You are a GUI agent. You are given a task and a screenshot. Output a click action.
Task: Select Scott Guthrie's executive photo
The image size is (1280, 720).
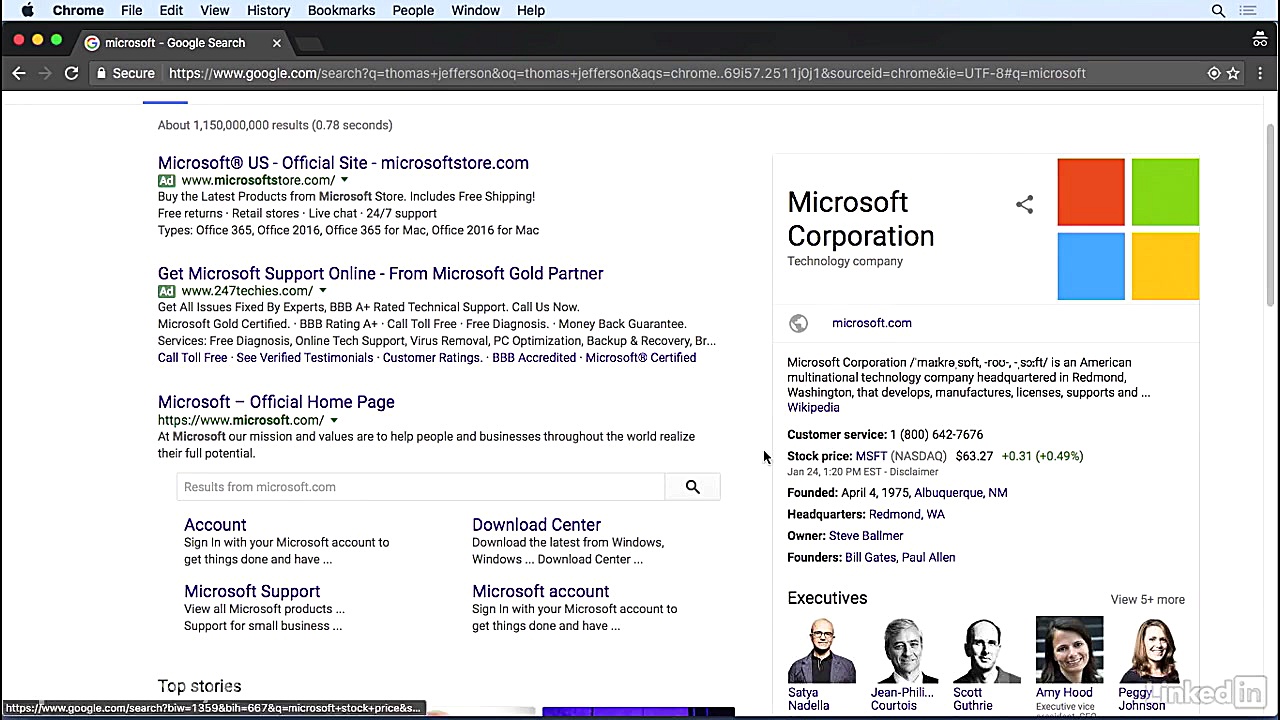pos(987,650)
